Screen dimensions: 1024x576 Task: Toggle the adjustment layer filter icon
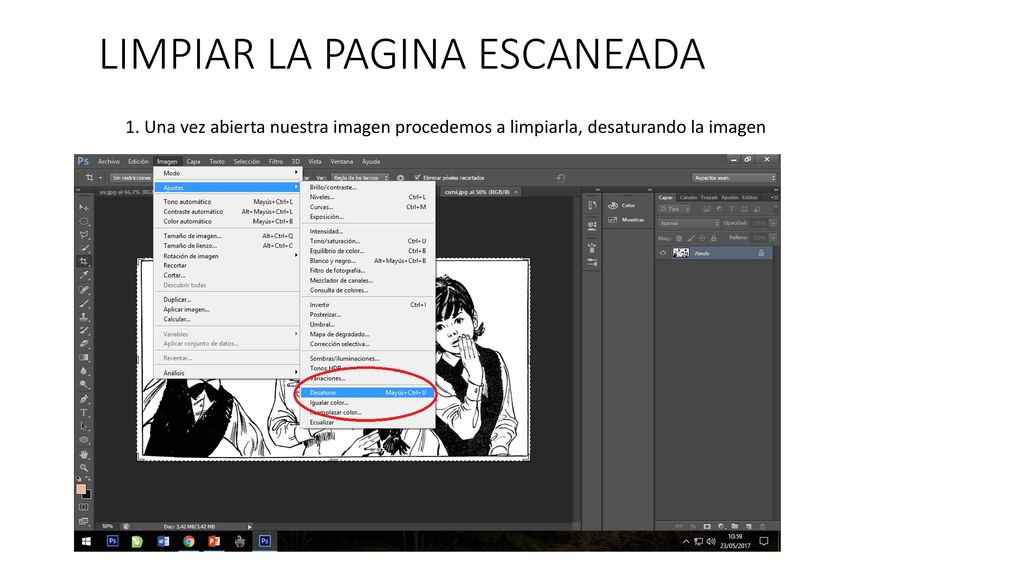point(719,209)
